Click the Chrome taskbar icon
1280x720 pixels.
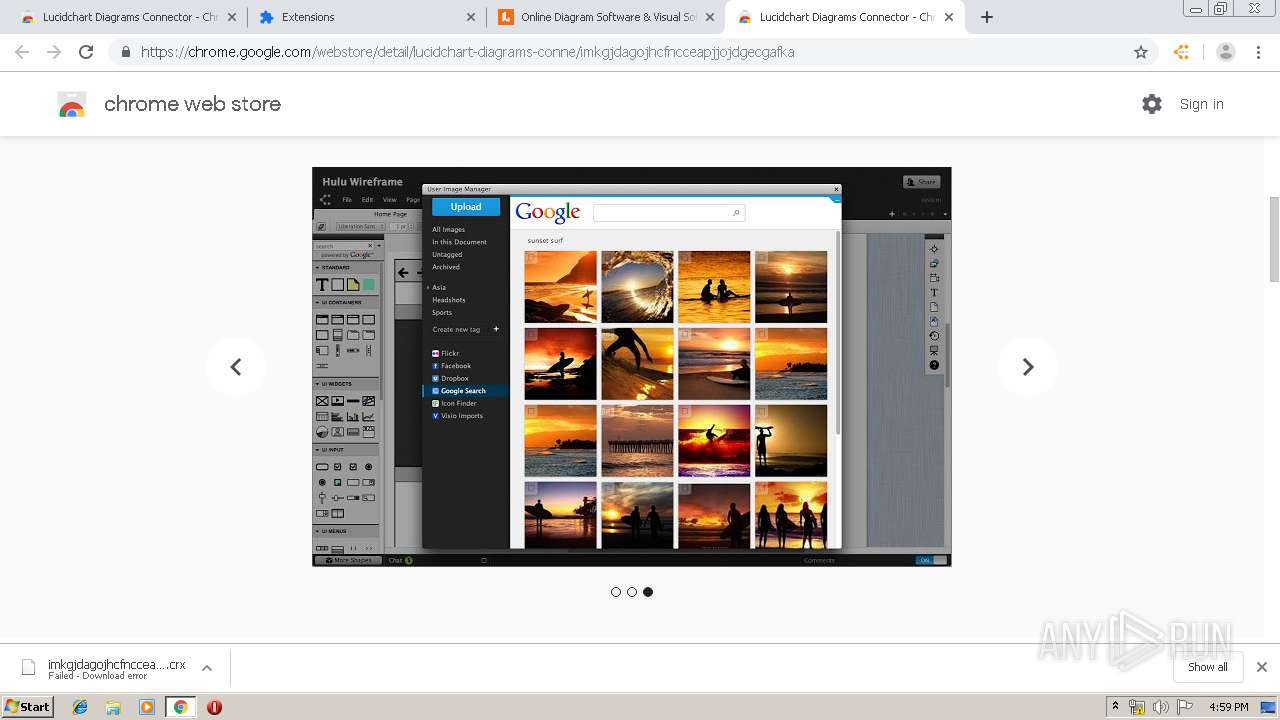pos(180,707)
